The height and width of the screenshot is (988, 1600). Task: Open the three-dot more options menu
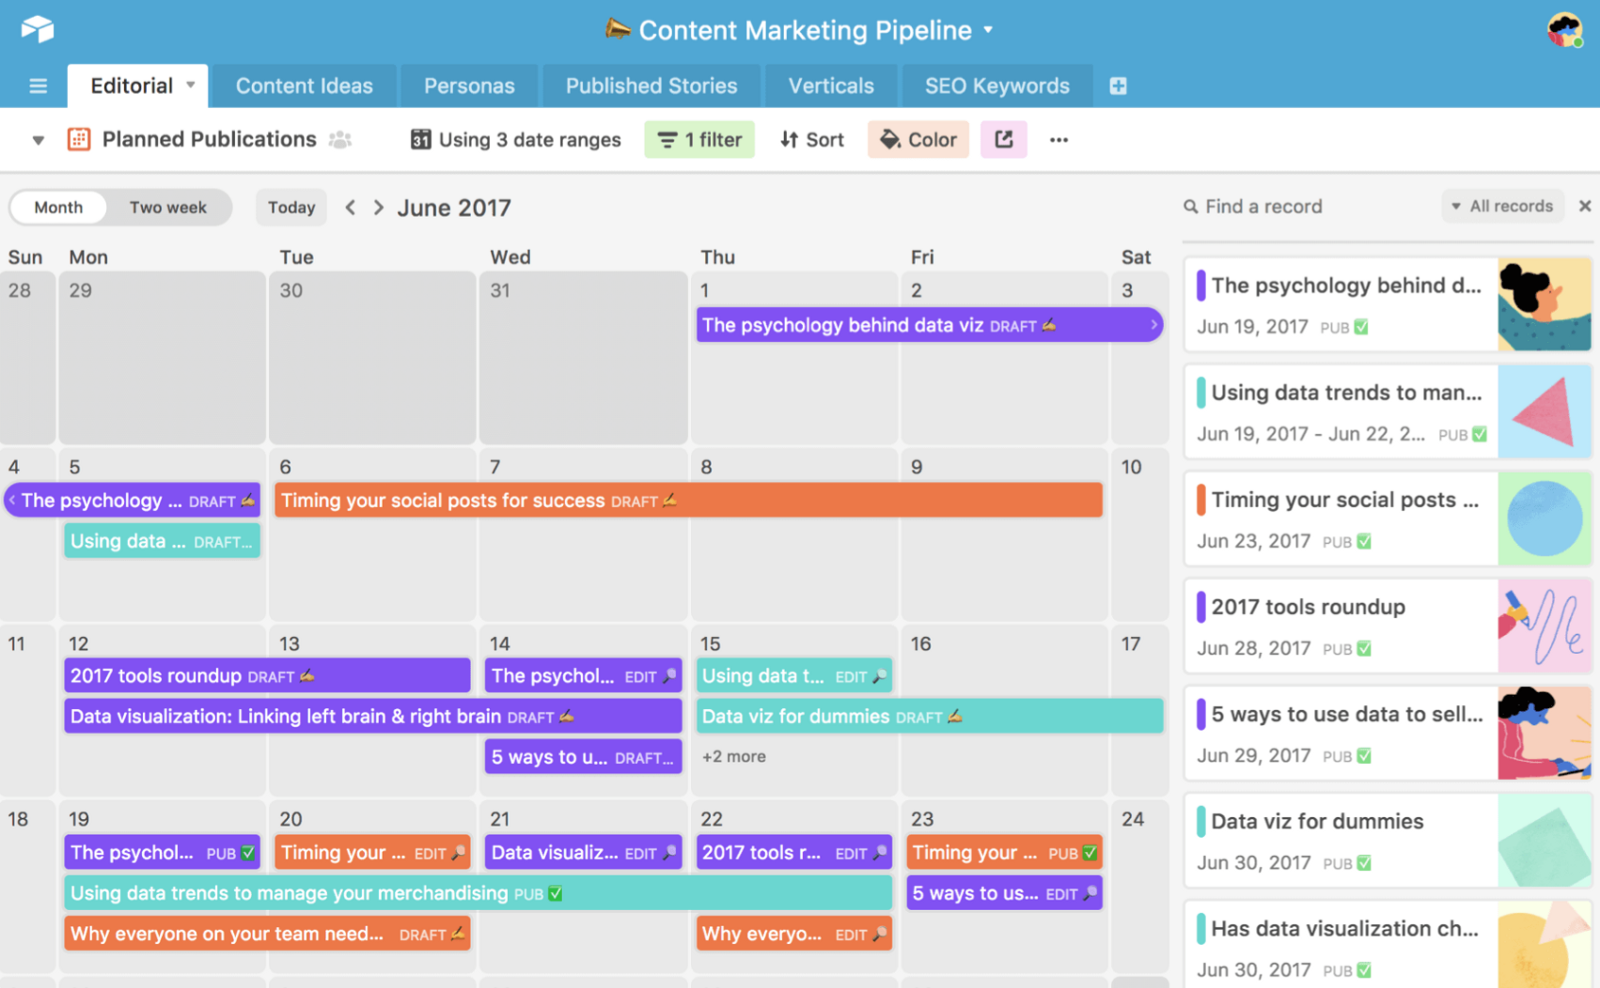tap(1059, 140)
